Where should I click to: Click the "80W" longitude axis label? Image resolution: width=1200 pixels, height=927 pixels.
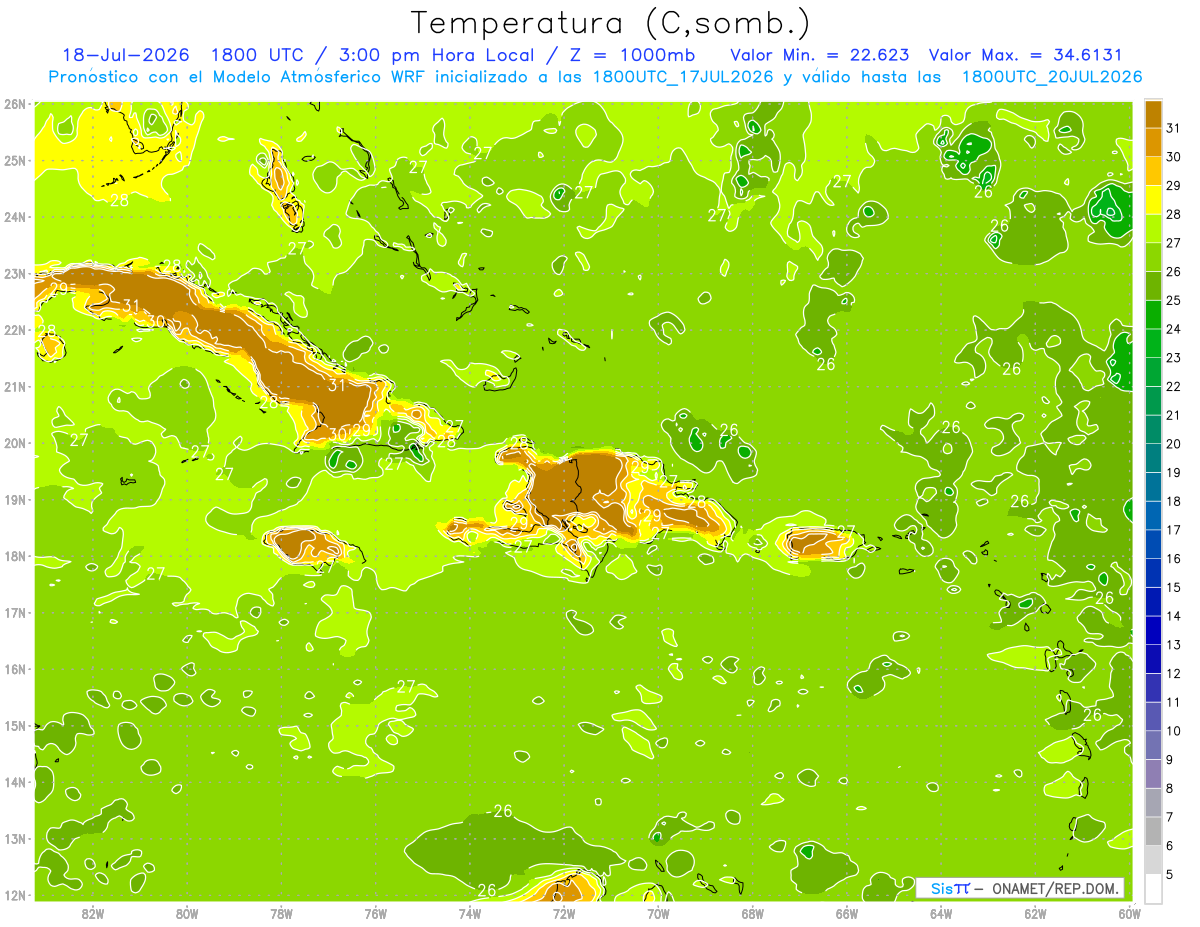(187, 913)
